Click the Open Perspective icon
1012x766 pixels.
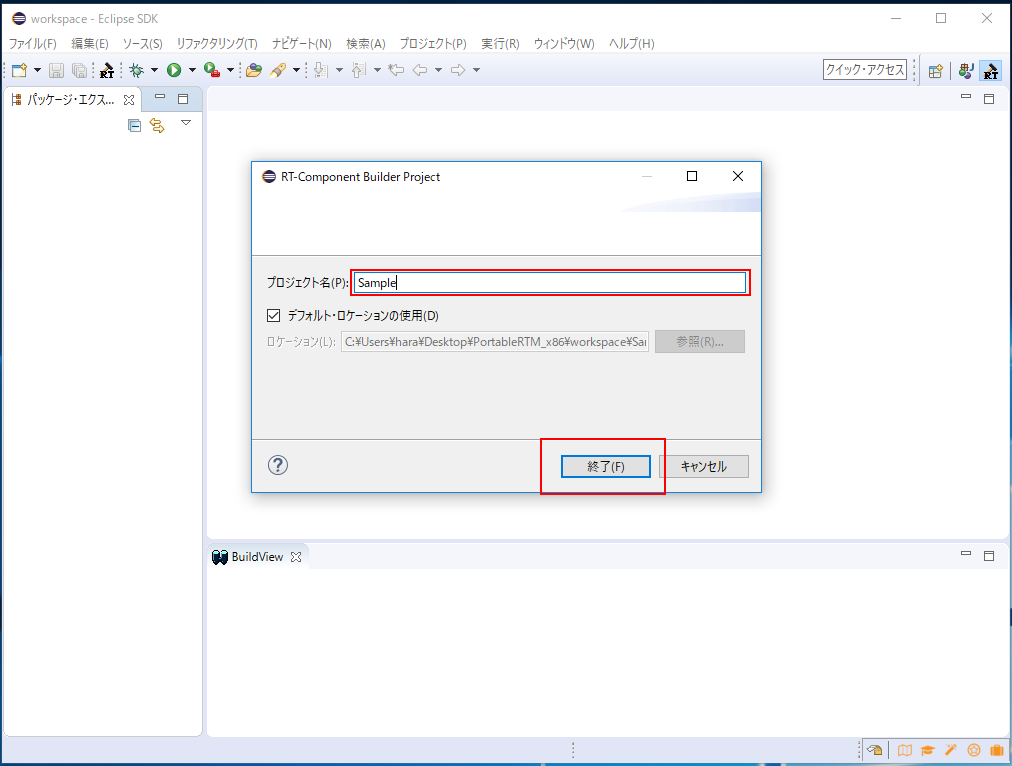[936, 70]
